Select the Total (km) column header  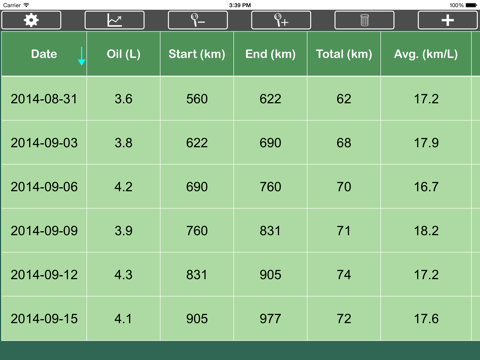click(x=344, y=54)
